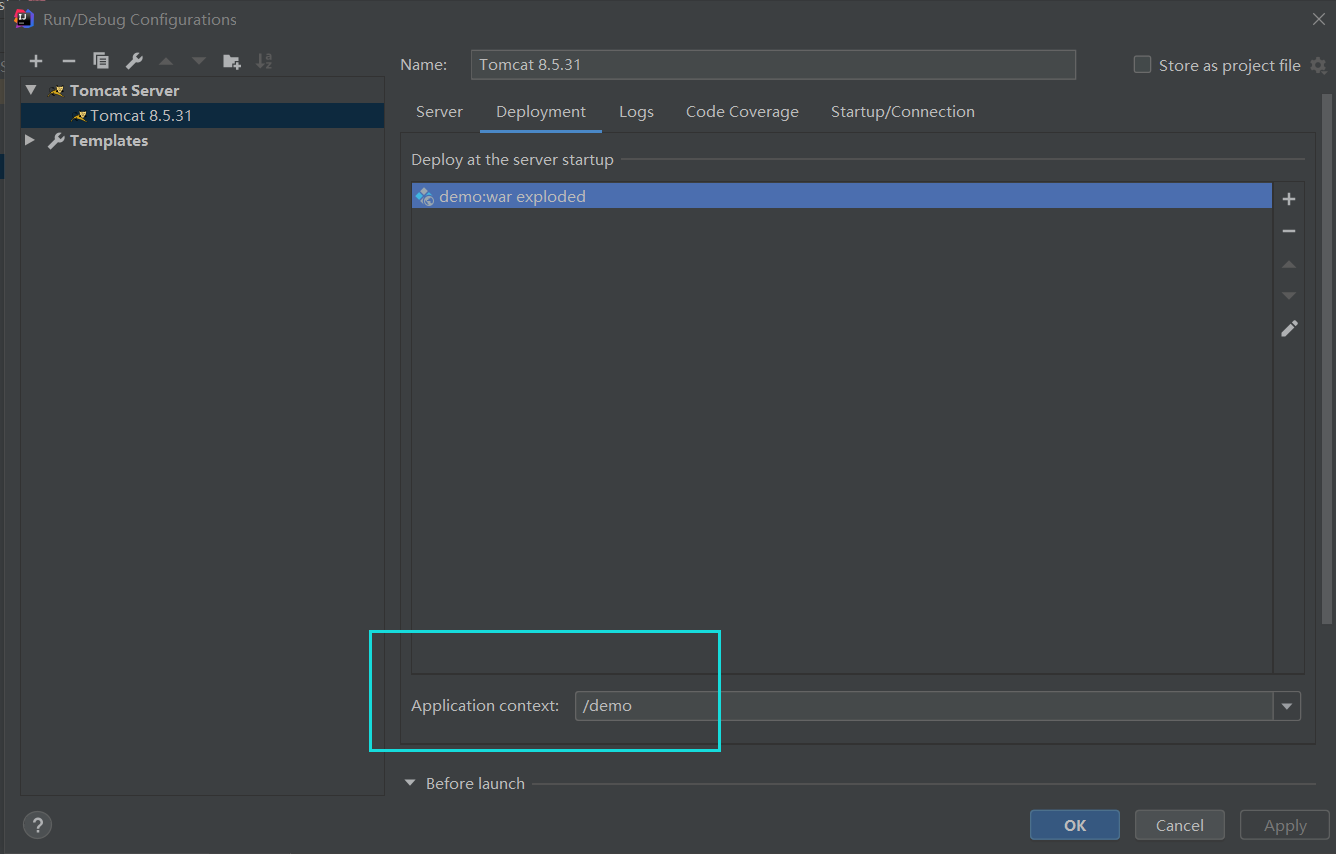Screen dimensions: 1336x854
Task: Enable Store as project file checkbox
Action: click(x=1142, y=65)
